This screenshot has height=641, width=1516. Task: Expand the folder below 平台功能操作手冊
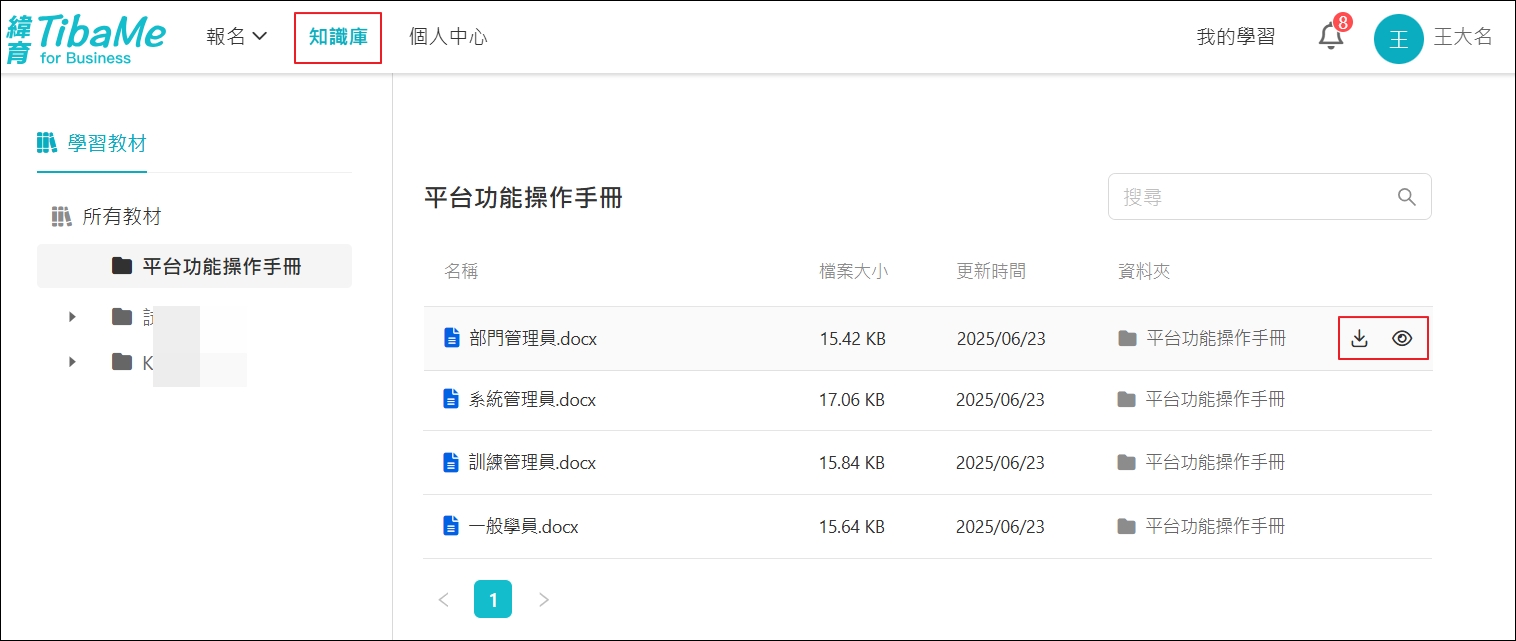72,317
